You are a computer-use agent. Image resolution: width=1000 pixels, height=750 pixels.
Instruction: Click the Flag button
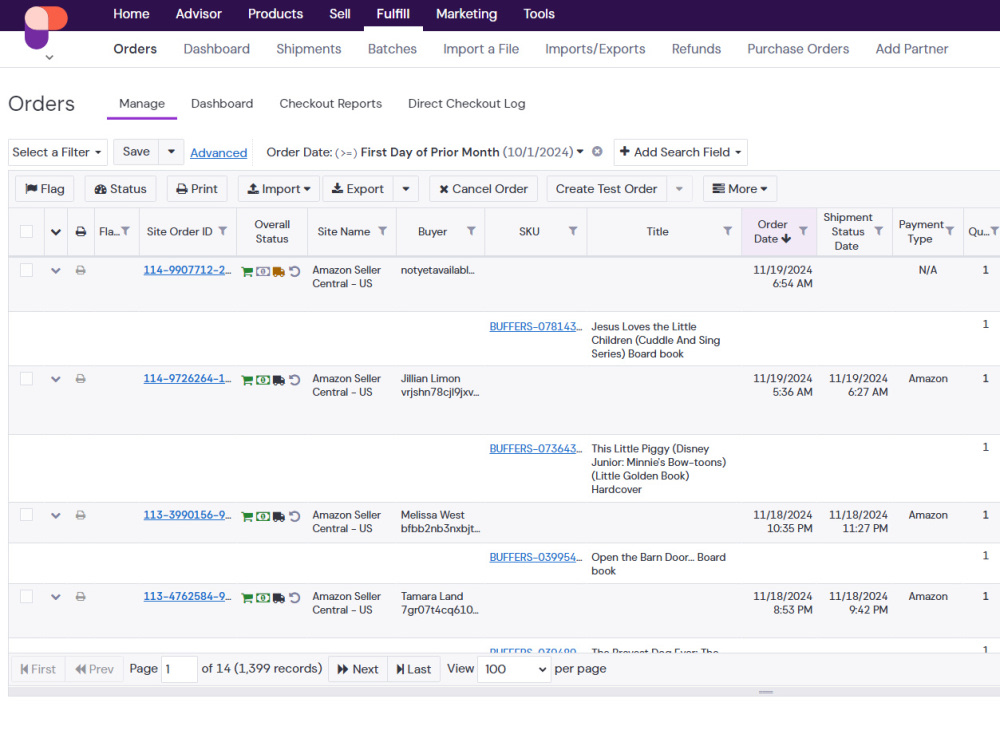45,189
